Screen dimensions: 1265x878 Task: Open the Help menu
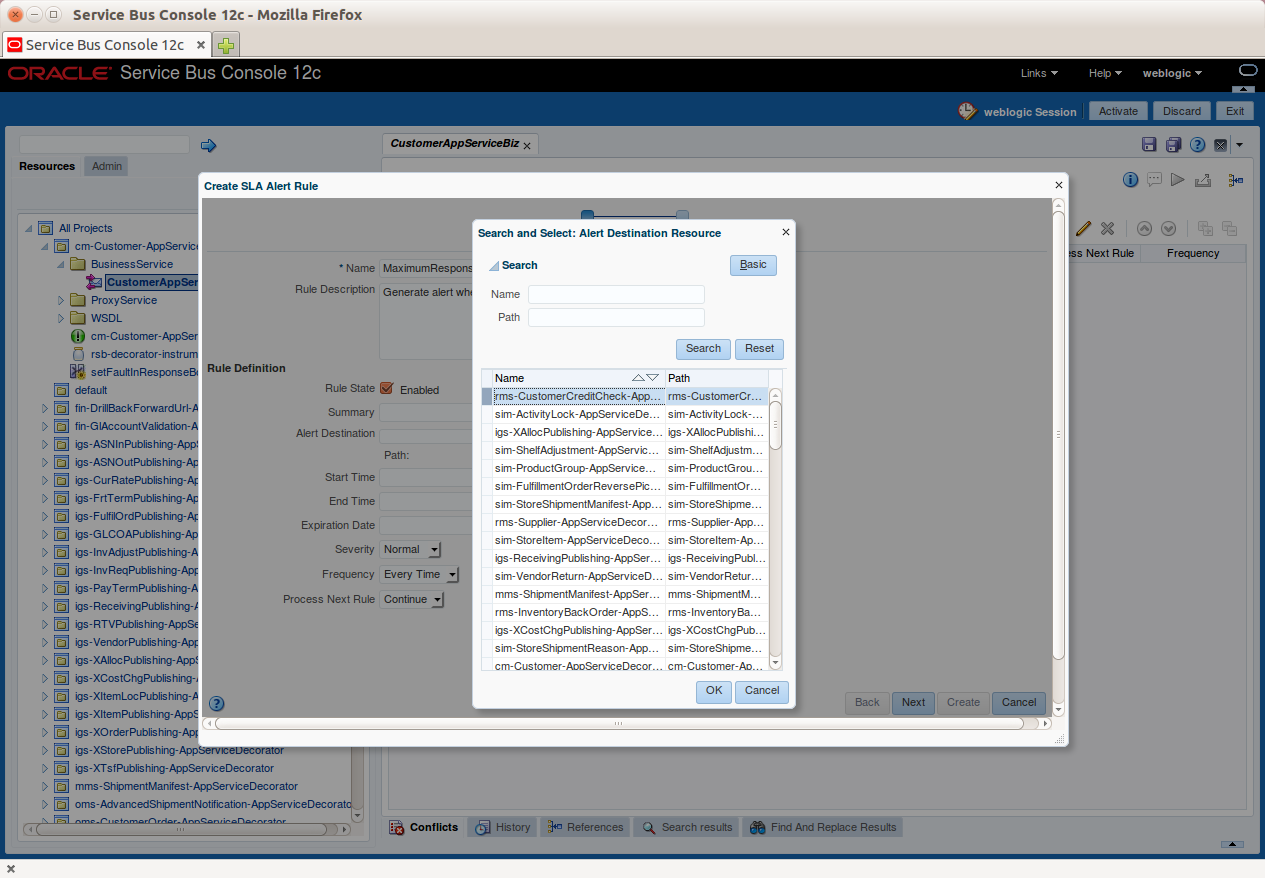(x=1105, y=73)
